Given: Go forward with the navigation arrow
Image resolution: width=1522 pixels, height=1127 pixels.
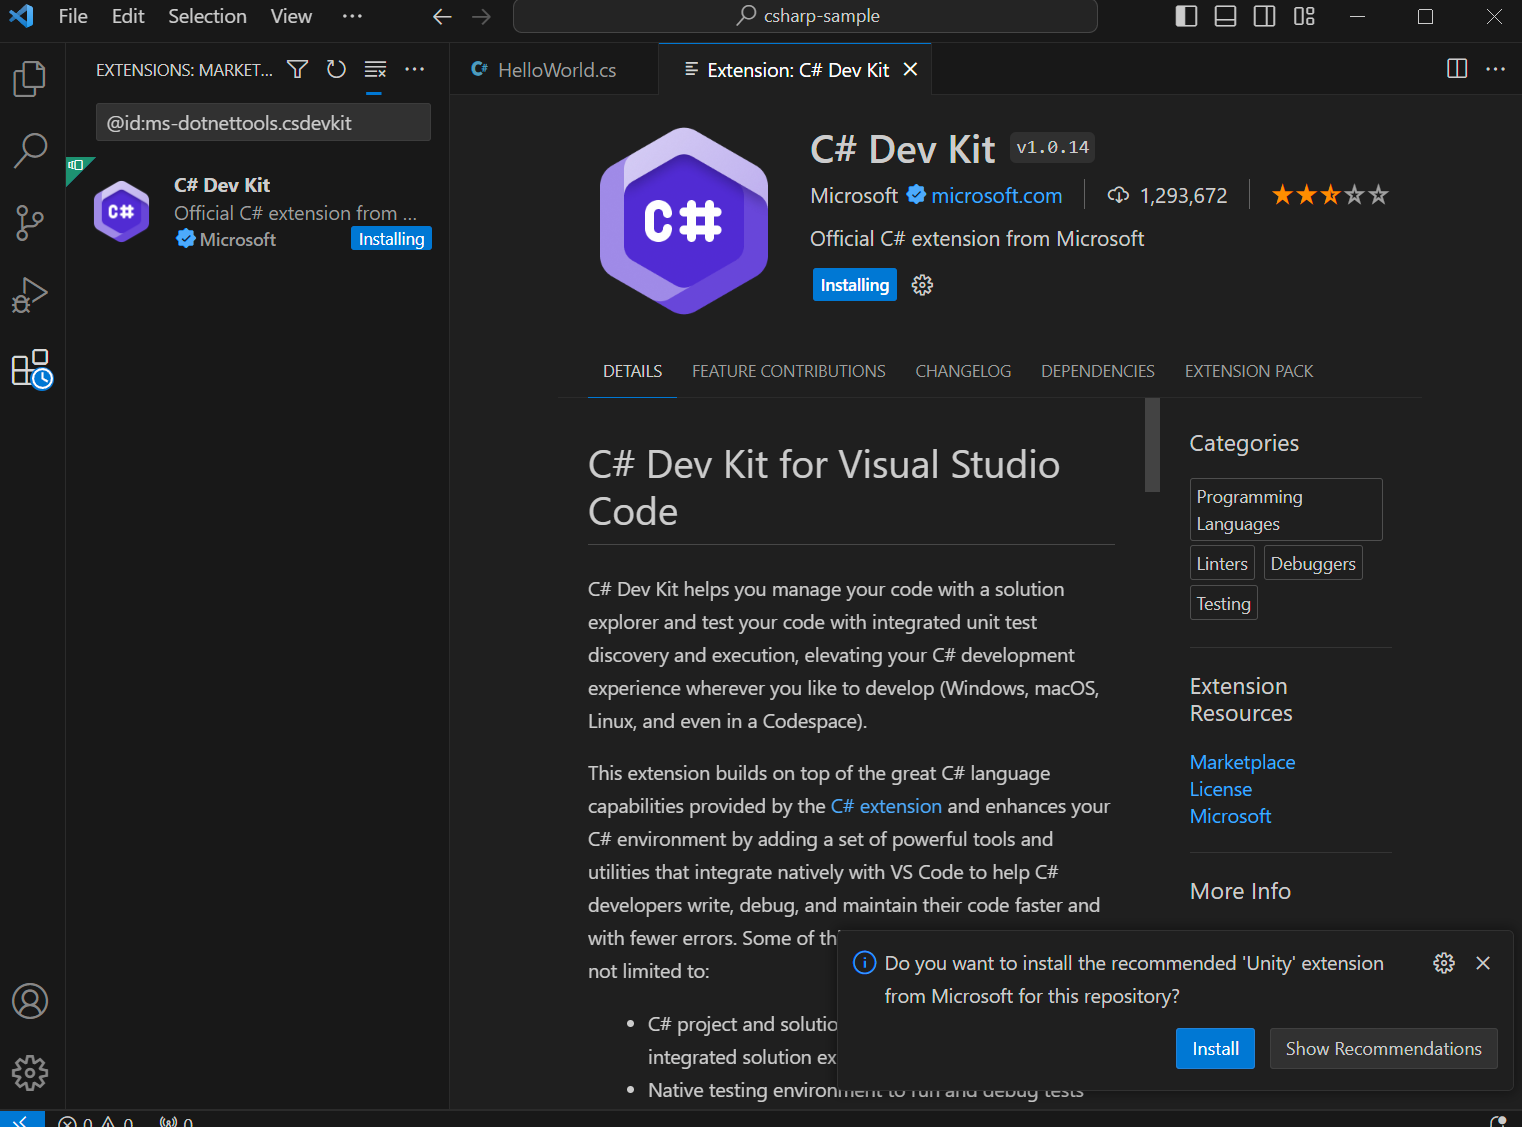Looking at the screenshot, I should point(481,17).
